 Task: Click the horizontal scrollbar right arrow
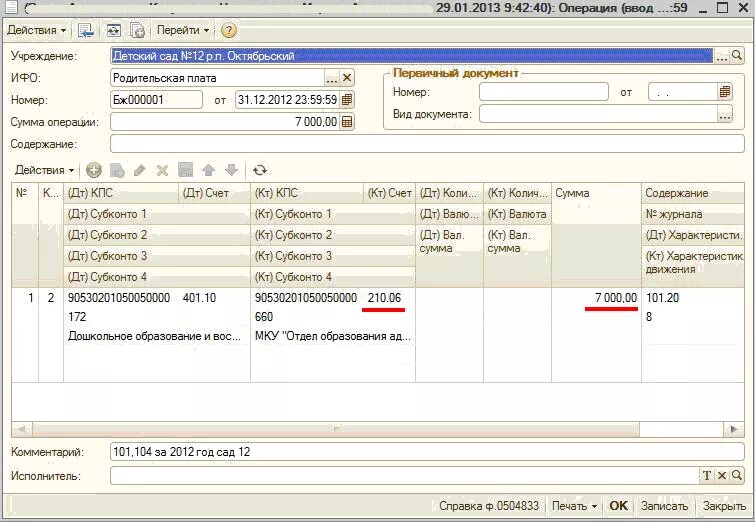[734, 429]
